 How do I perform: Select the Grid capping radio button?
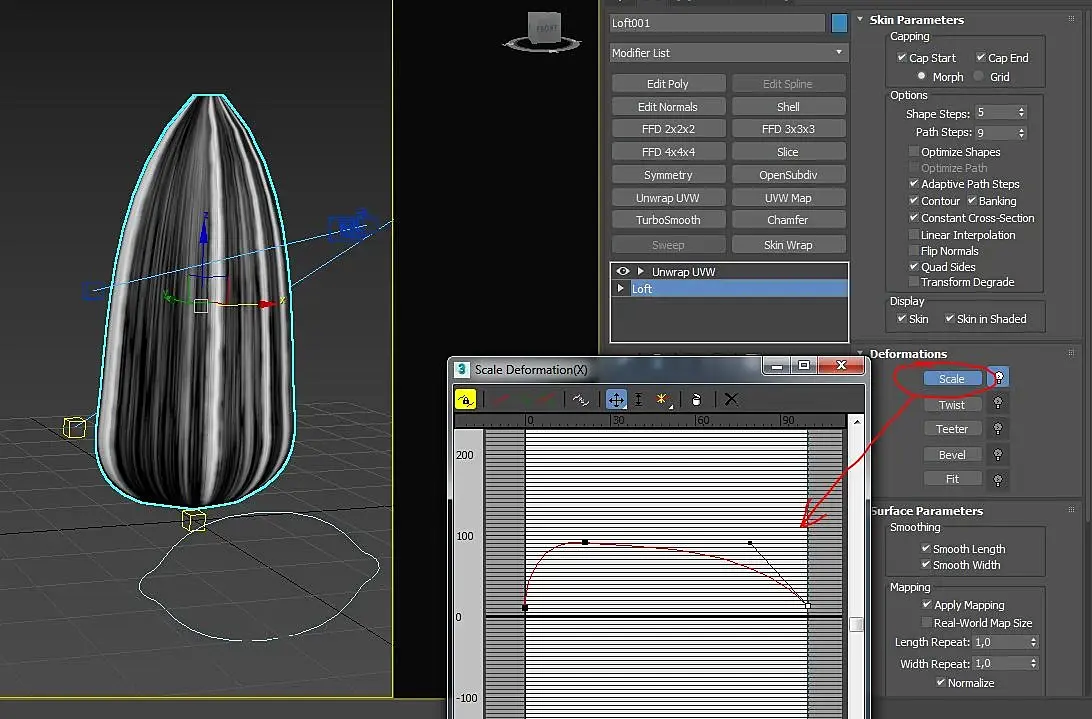coord(978,77)
